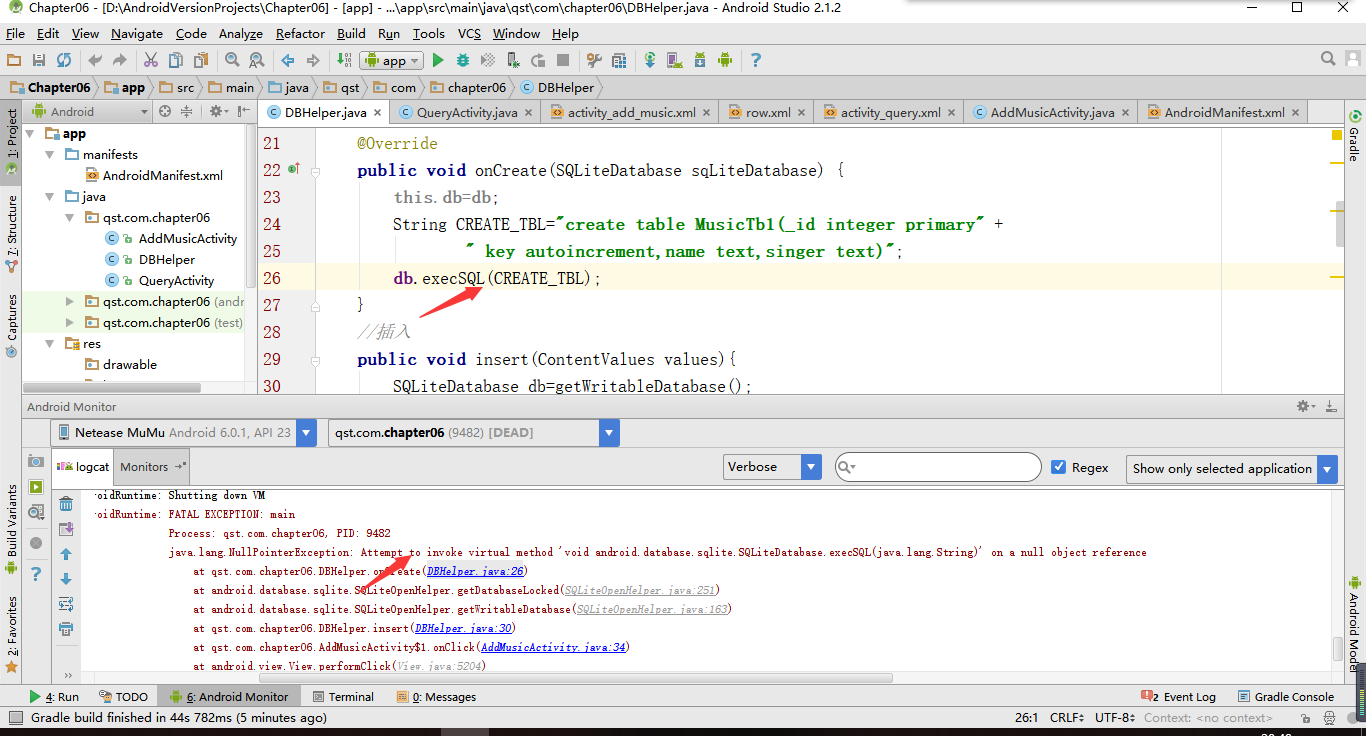Image resolution: width=1366 pixels, height=736 pixels.
Task: Click the chapter06 breadcrumb
Action: pos(467,87)
